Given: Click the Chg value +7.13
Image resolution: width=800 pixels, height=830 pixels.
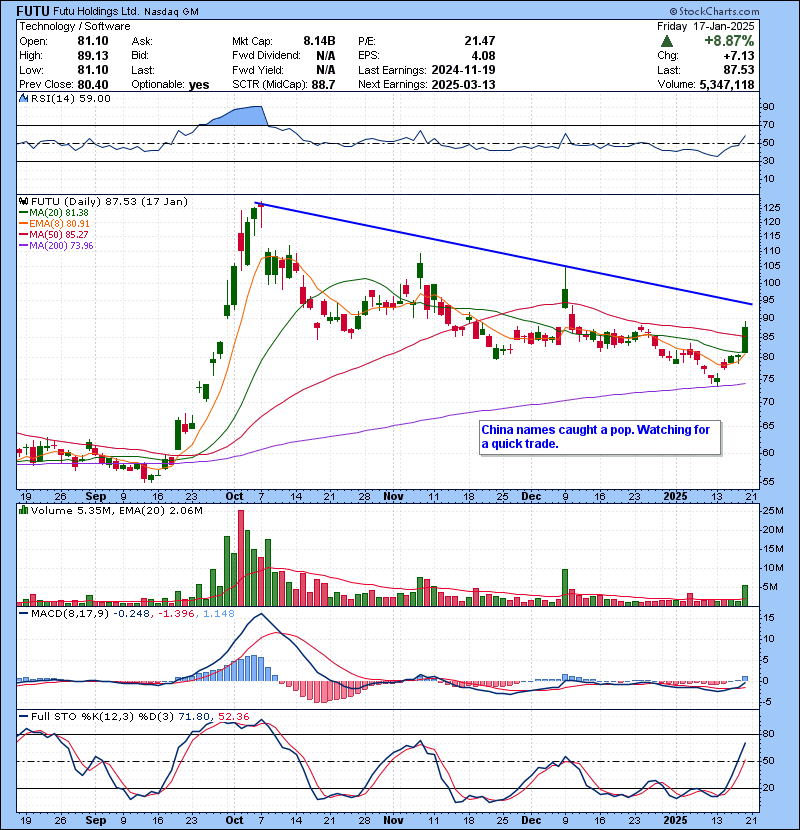Looking at the screenshot, I should 739,56.
